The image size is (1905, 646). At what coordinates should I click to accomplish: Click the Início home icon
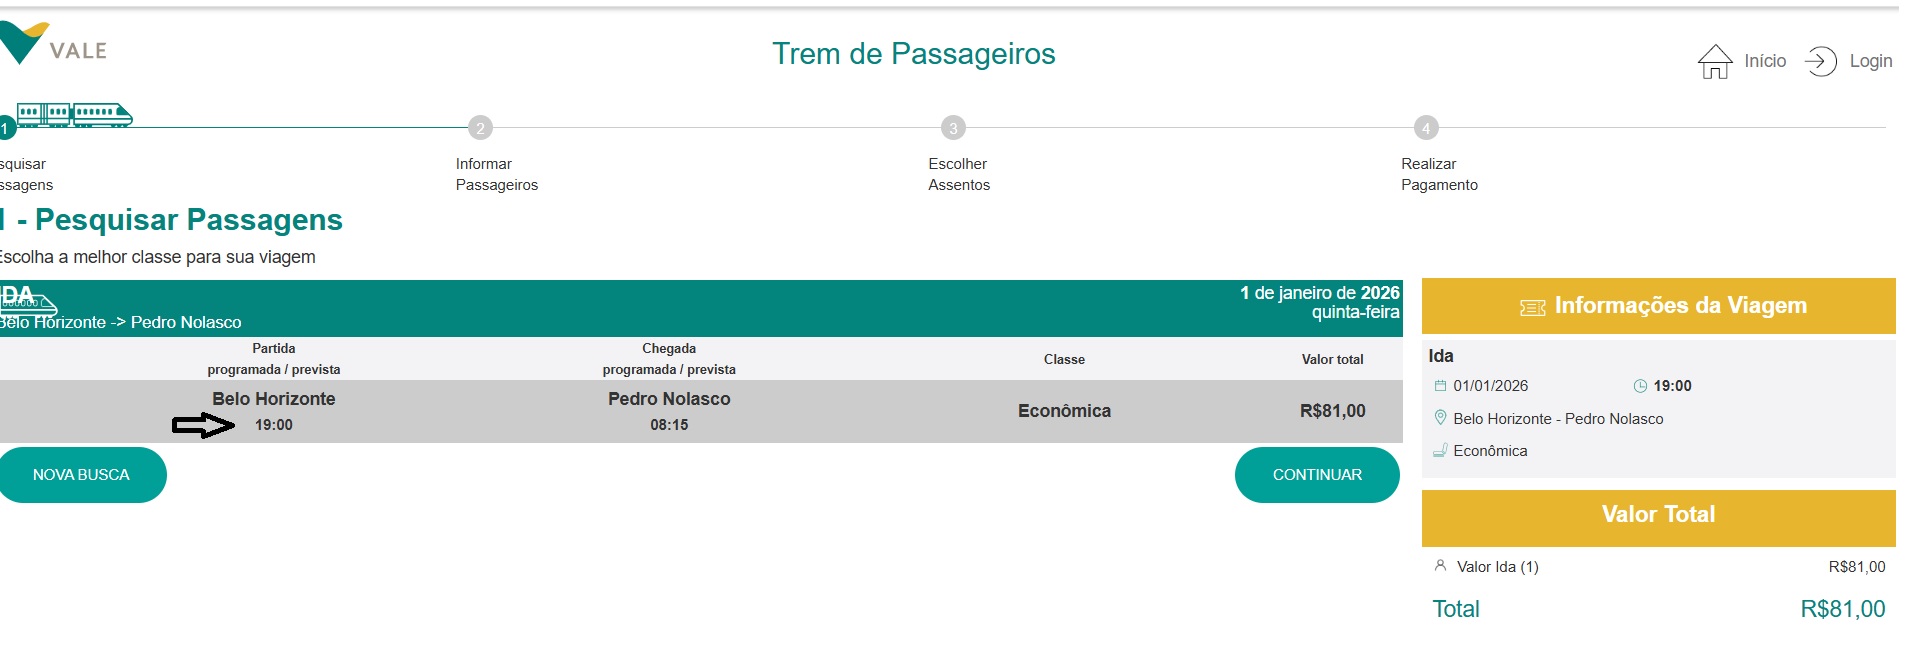pos(1713,60)
